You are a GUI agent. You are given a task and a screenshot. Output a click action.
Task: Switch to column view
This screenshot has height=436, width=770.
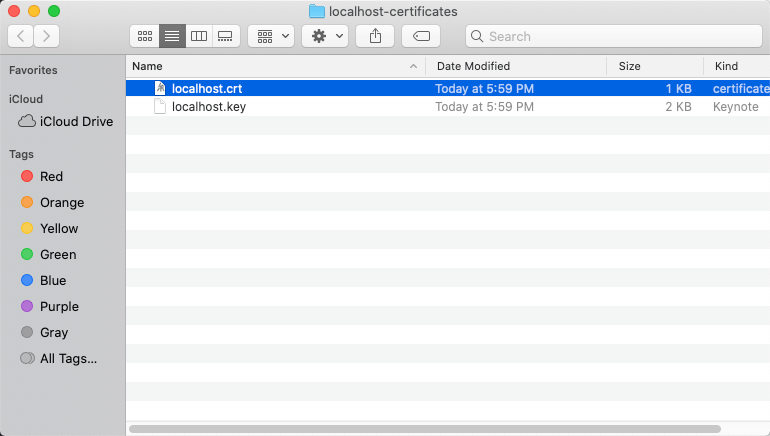(x=199, y=36)
